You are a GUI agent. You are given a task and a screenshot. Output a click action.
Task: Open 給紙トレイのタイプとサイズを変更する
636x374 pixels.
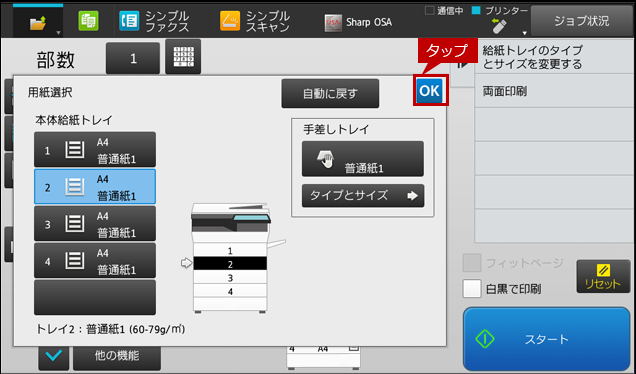coord(555,57)
